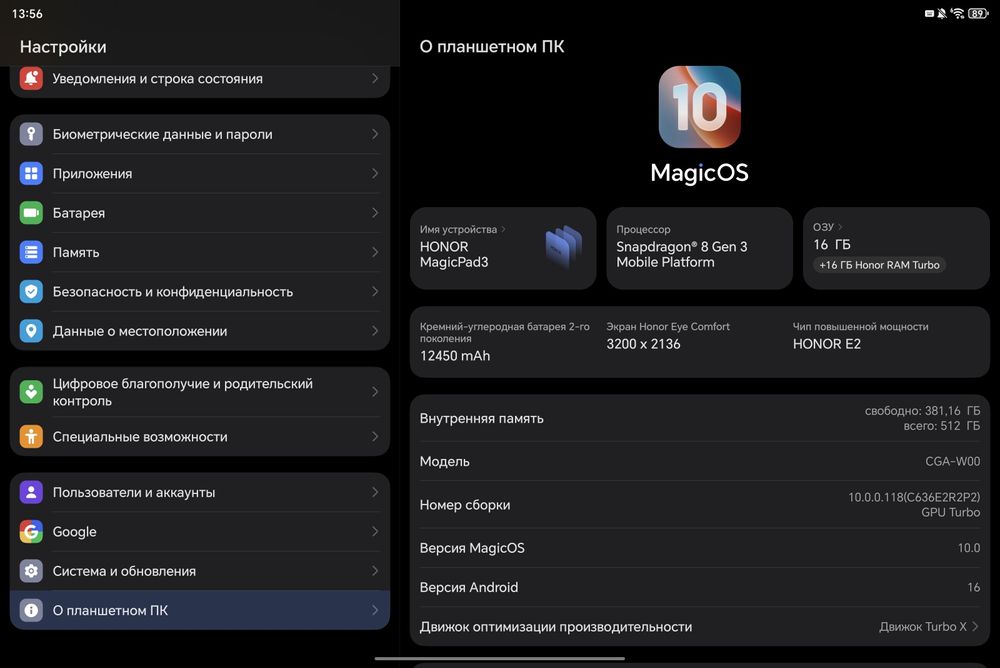Tap the arrow next to Имя устройства
The width and height of the screenshot is (1000, 668).
(503, 229)
